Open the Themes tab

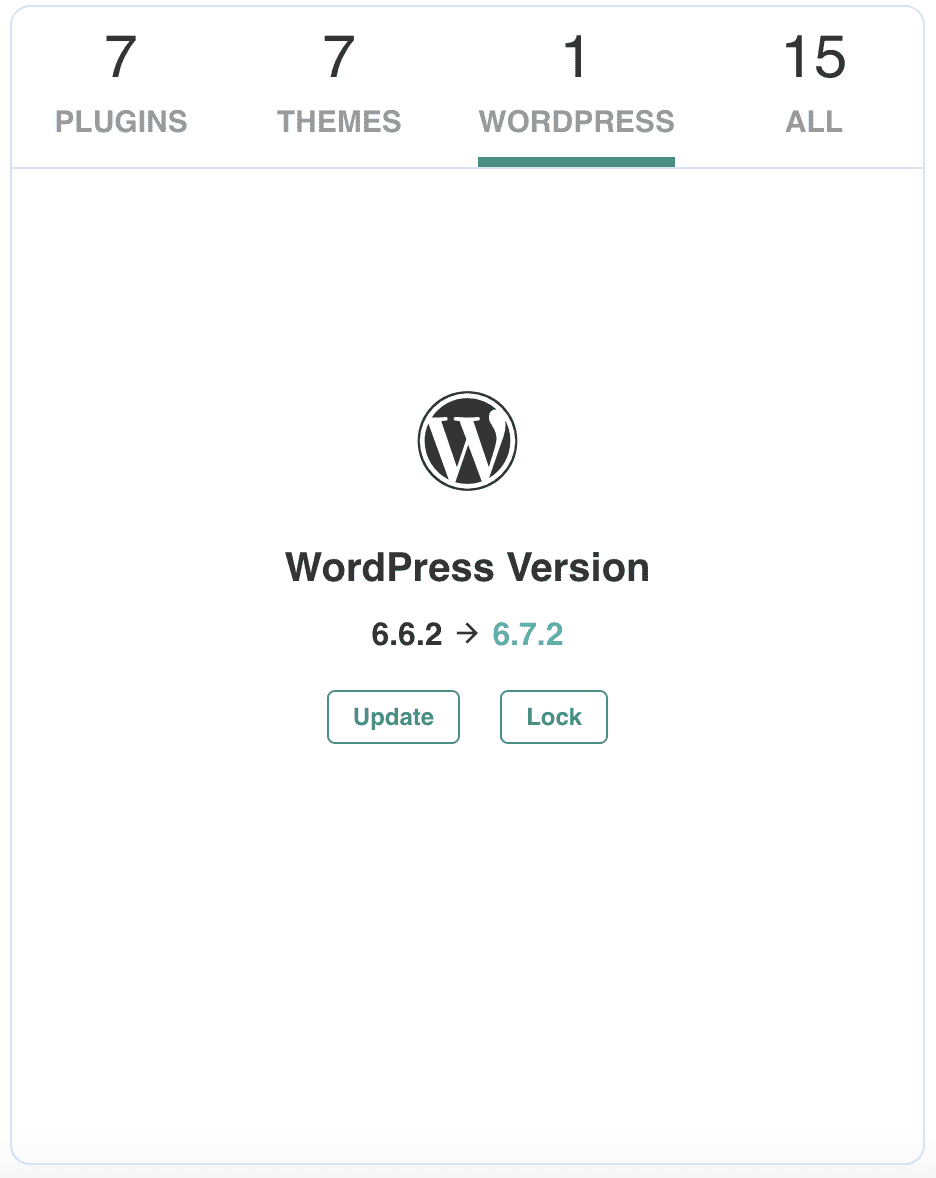coord(339,87)
